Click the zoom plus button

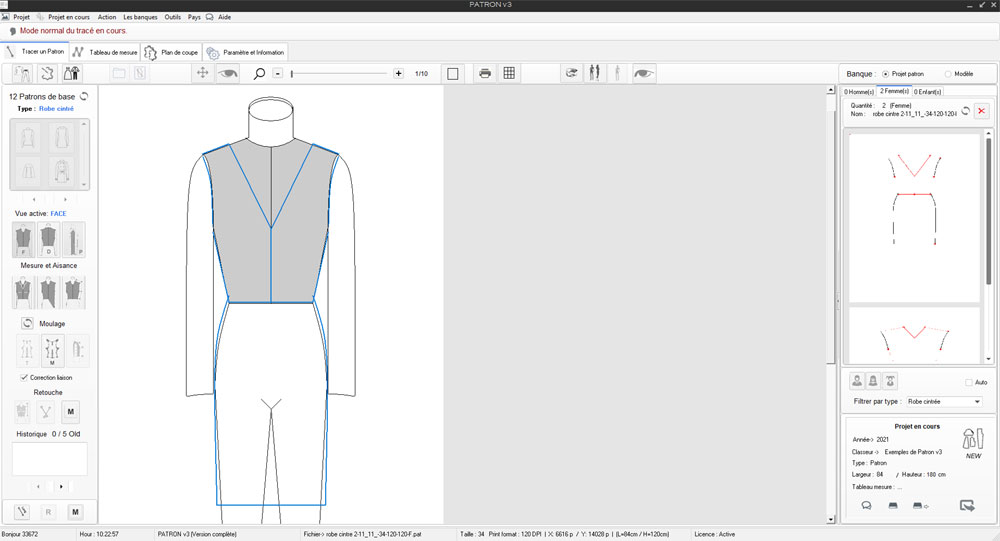399,73
